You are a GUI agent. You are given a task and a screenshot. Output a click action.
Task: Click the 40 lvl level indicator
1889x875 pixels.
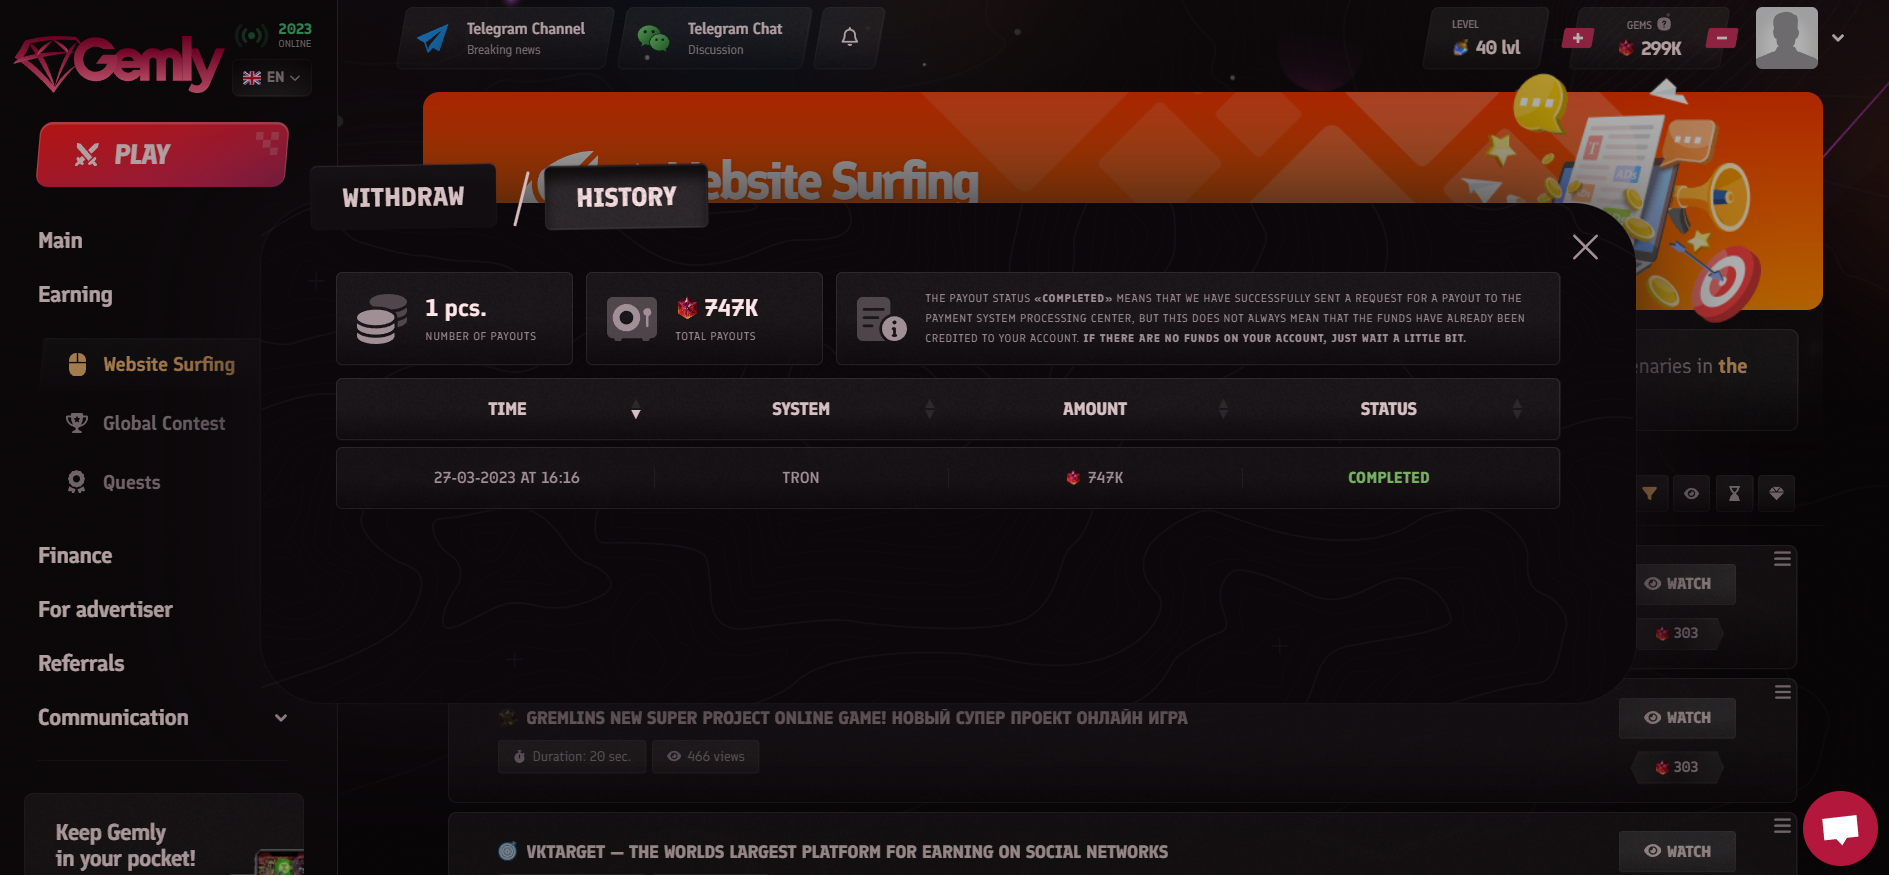coord(1486,38)
